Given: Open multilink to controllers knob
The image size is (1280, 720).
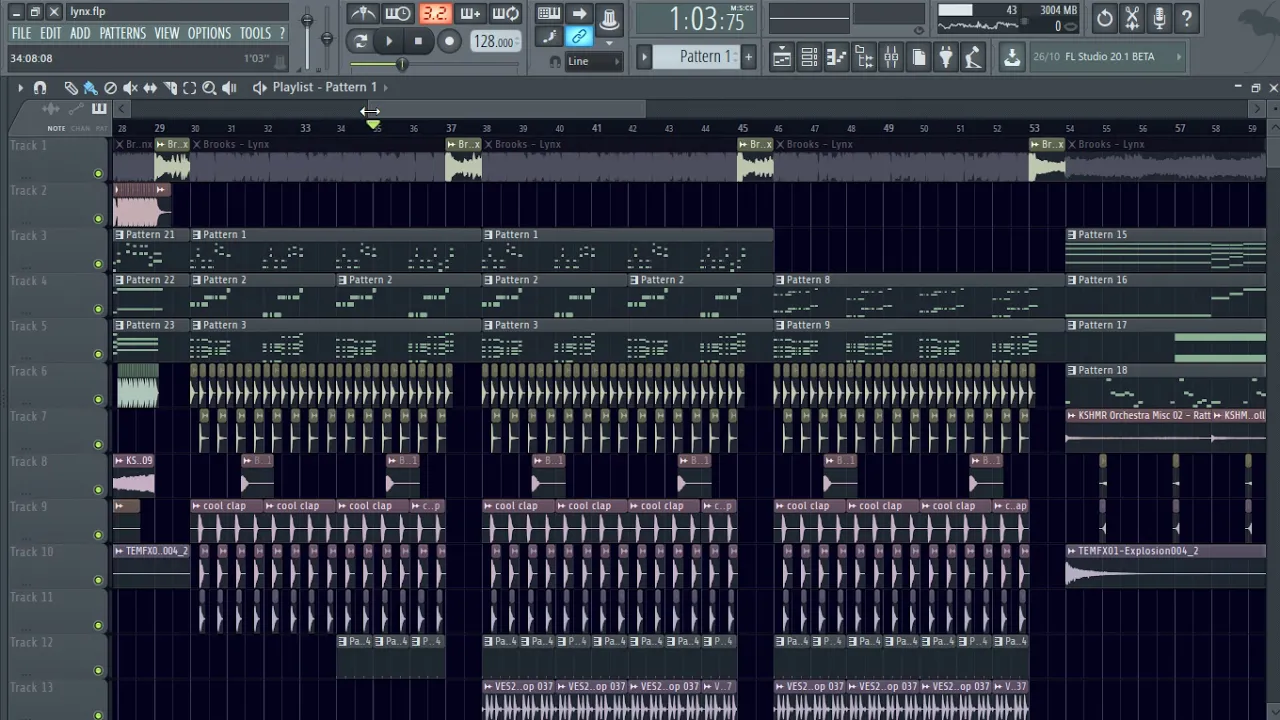Looking at the screenshot, I should coord(609,18).
